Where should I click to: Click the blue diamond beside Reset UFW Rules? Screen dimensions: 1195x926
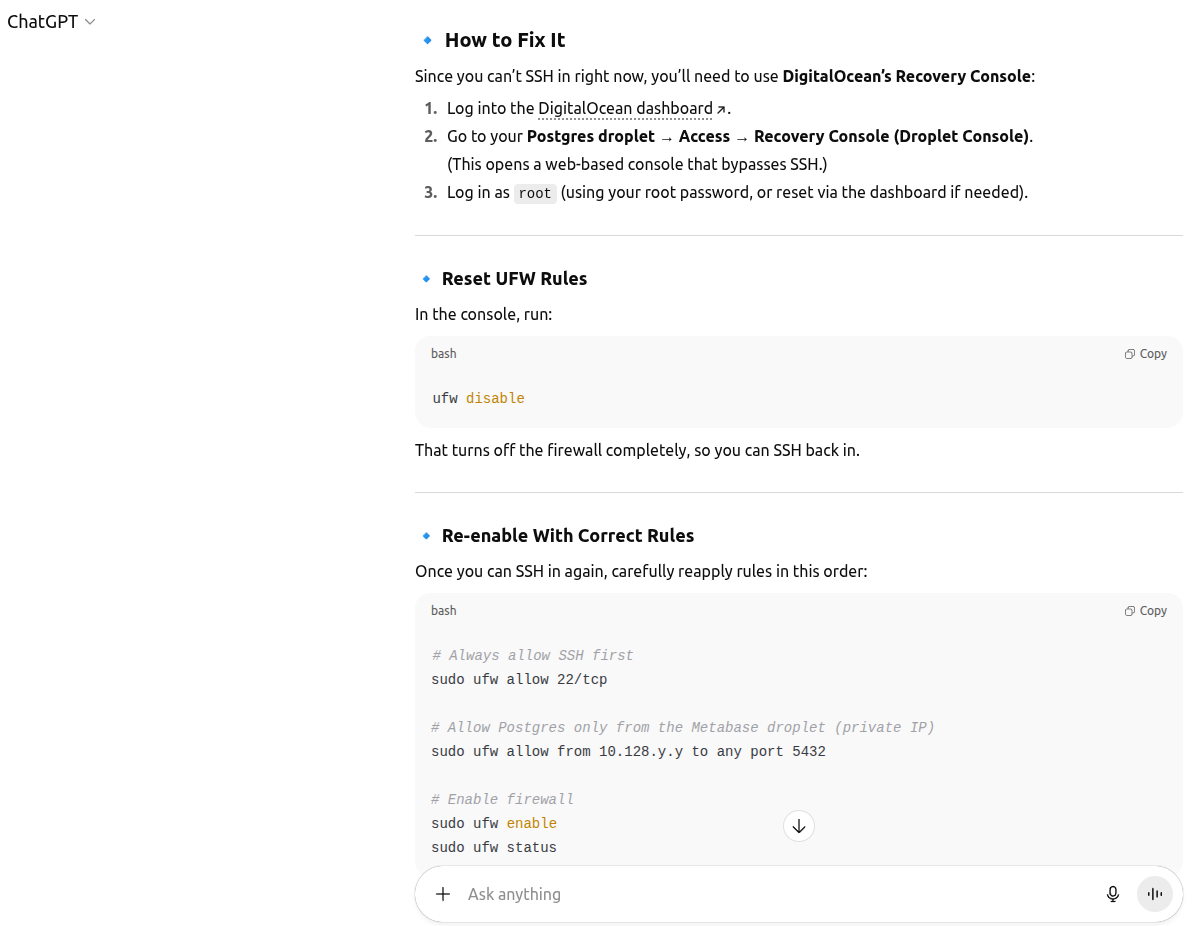click(x=426, y=279)
